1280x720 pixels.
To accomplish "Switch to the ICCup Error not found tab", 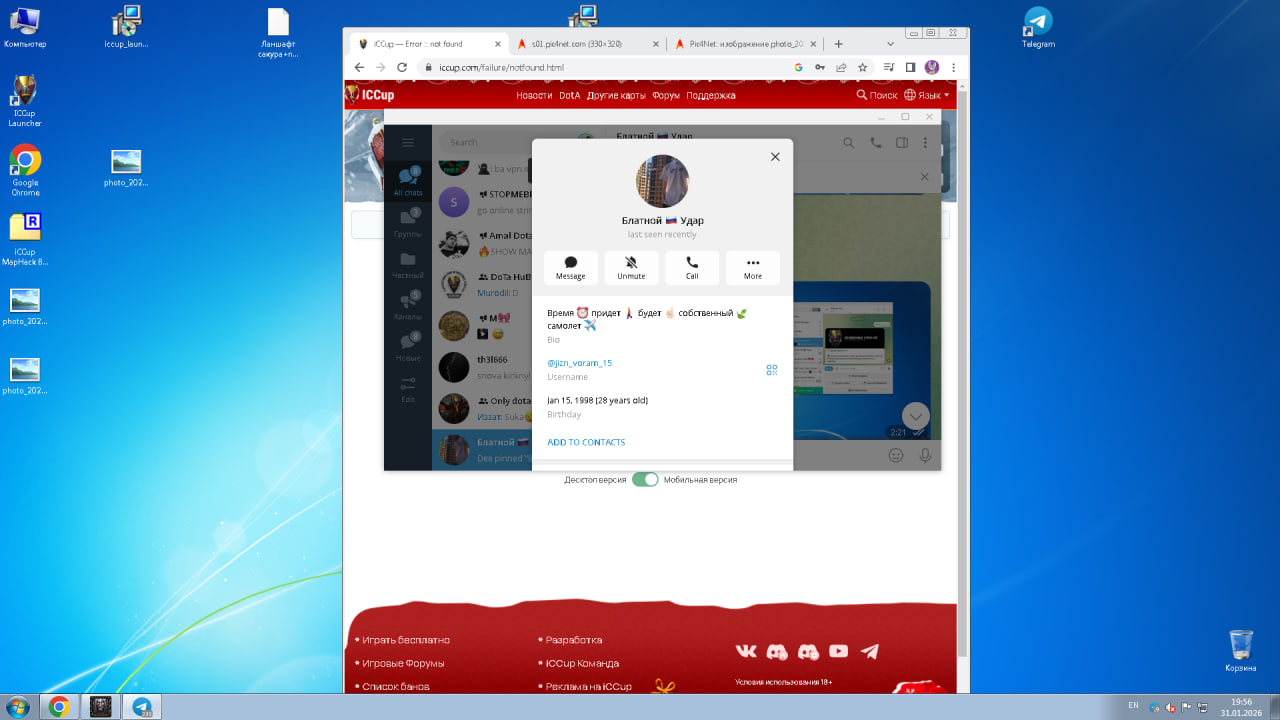I will pos(429,44).
